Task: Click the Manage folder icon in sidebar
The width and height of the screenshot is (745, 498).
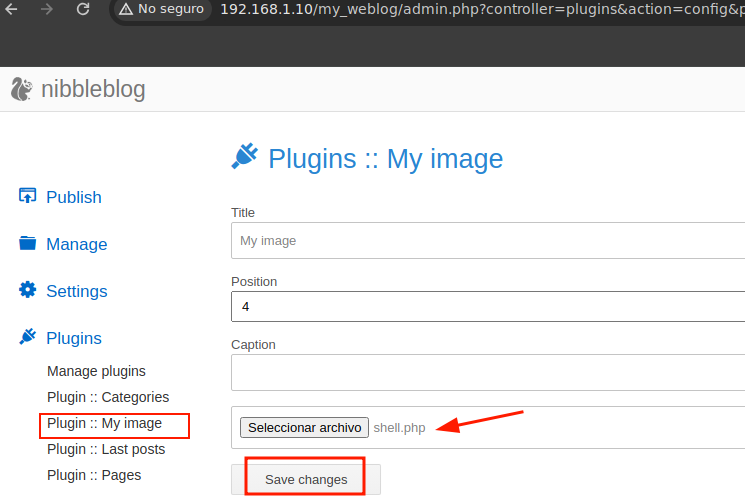Action: pyautogui.click(x=28, y=243)
